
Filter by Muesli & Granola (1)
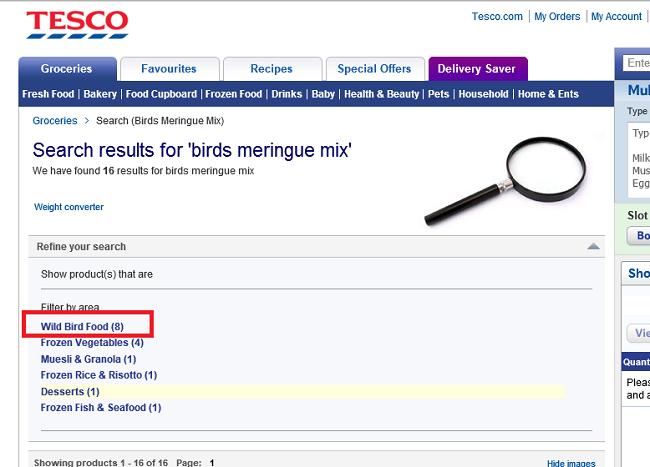88,359
